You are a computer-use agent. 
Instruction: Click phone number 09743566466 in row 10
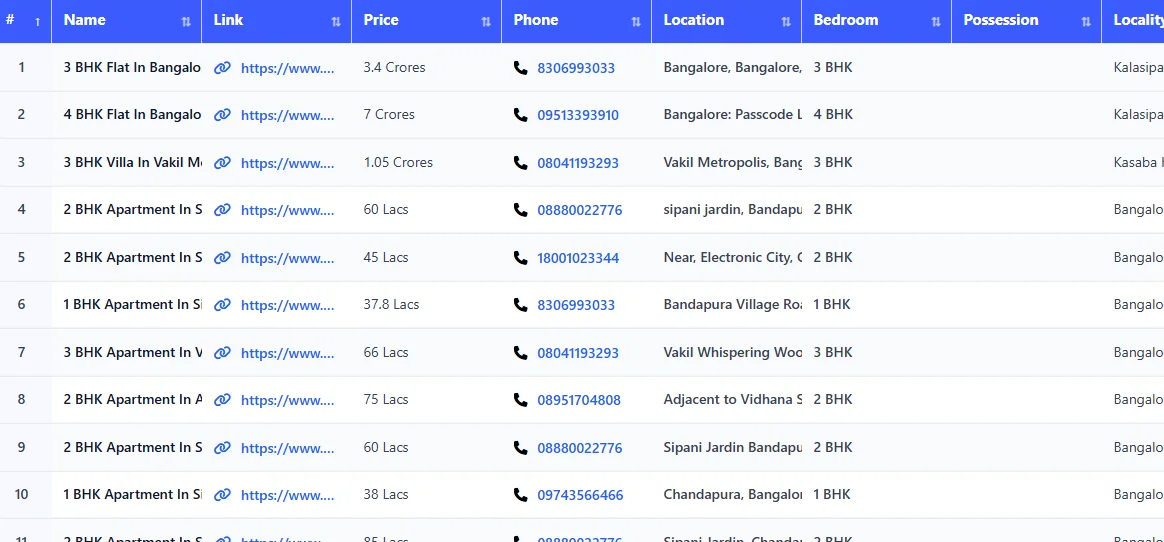(580, 495)
